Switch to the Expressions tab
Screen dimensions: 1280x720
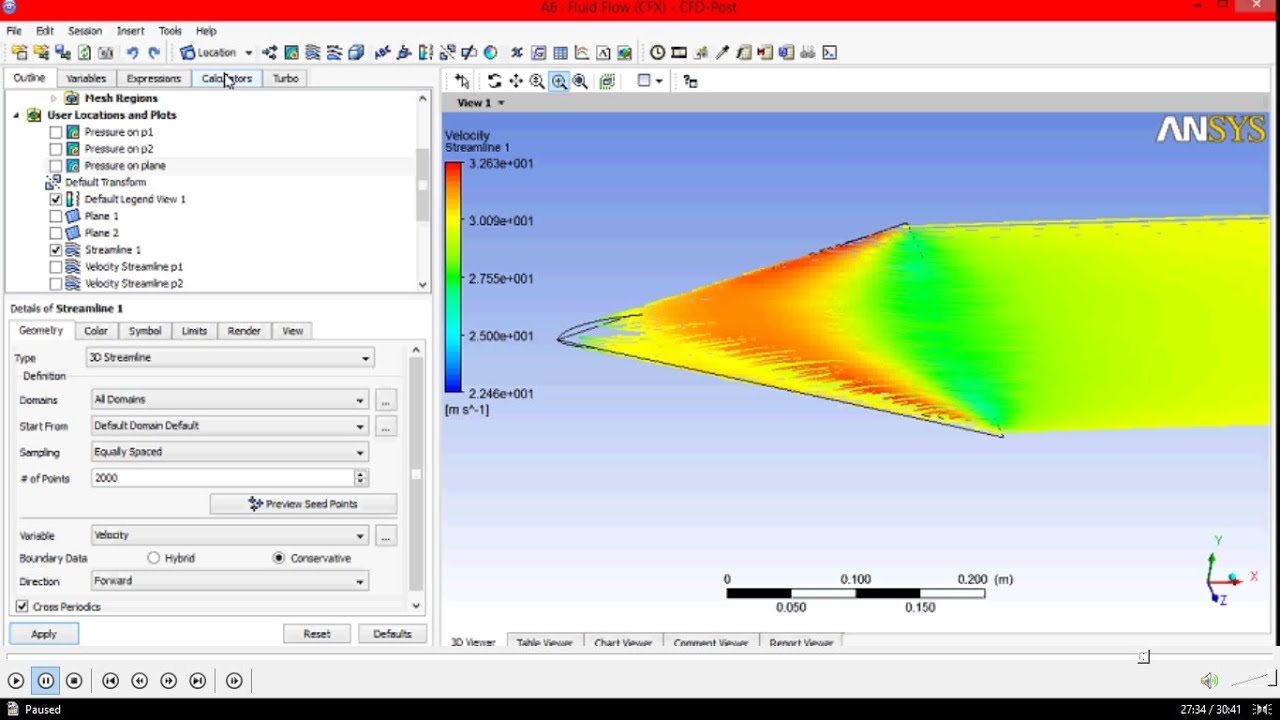(x=153, y=78)
